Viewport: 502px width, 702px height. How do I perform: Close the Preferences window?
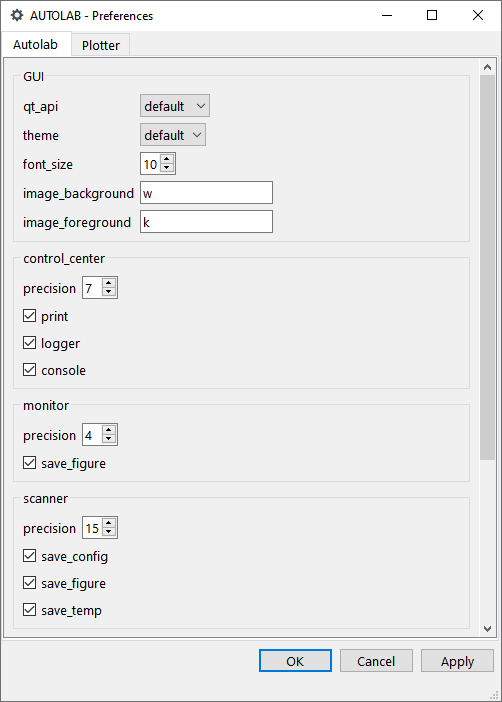478,15
